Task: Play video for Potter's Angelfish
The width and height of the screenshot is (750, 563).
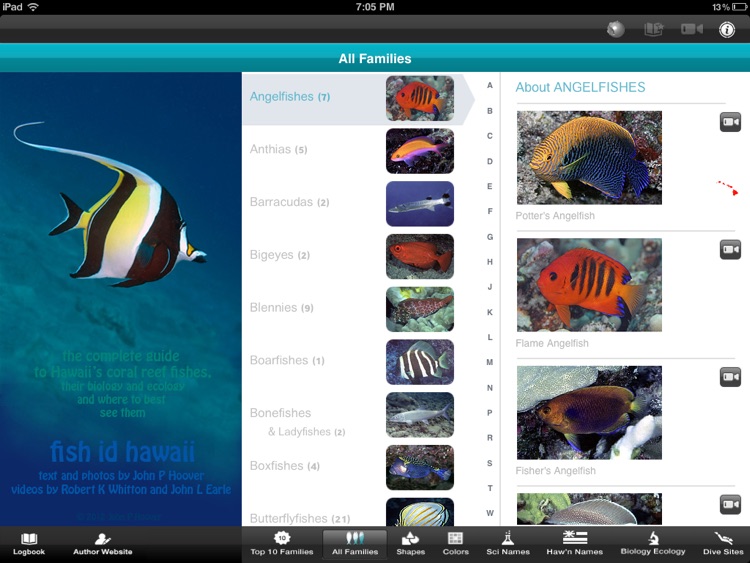Action: click(730, 122)
